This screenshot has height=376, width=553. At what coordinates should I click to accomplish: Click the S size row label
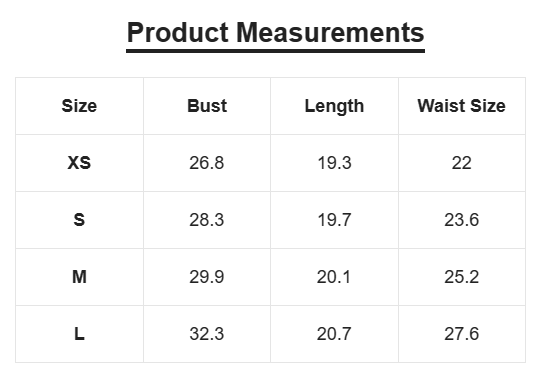pos(79,220)
